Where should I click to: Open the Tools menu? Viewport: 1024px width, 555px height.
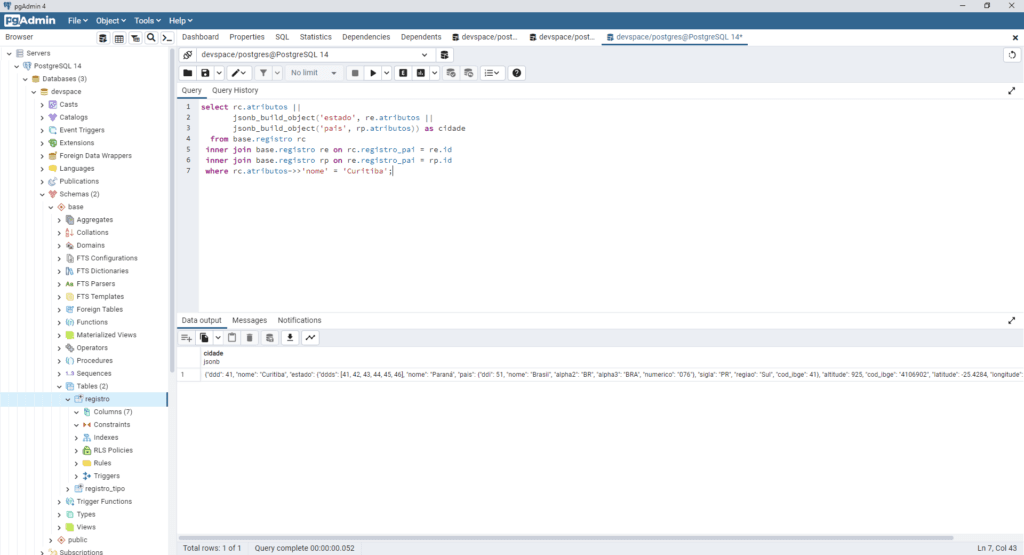147,21
